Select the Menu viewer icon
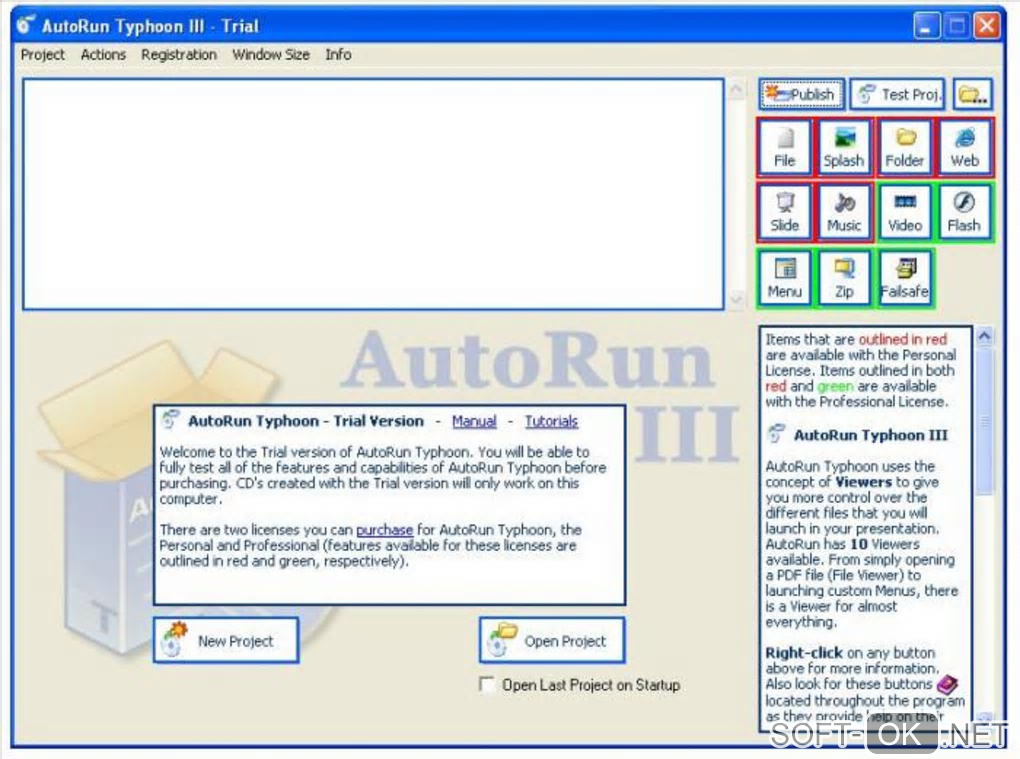1020x759 pixels. click(x=785, y=278)
